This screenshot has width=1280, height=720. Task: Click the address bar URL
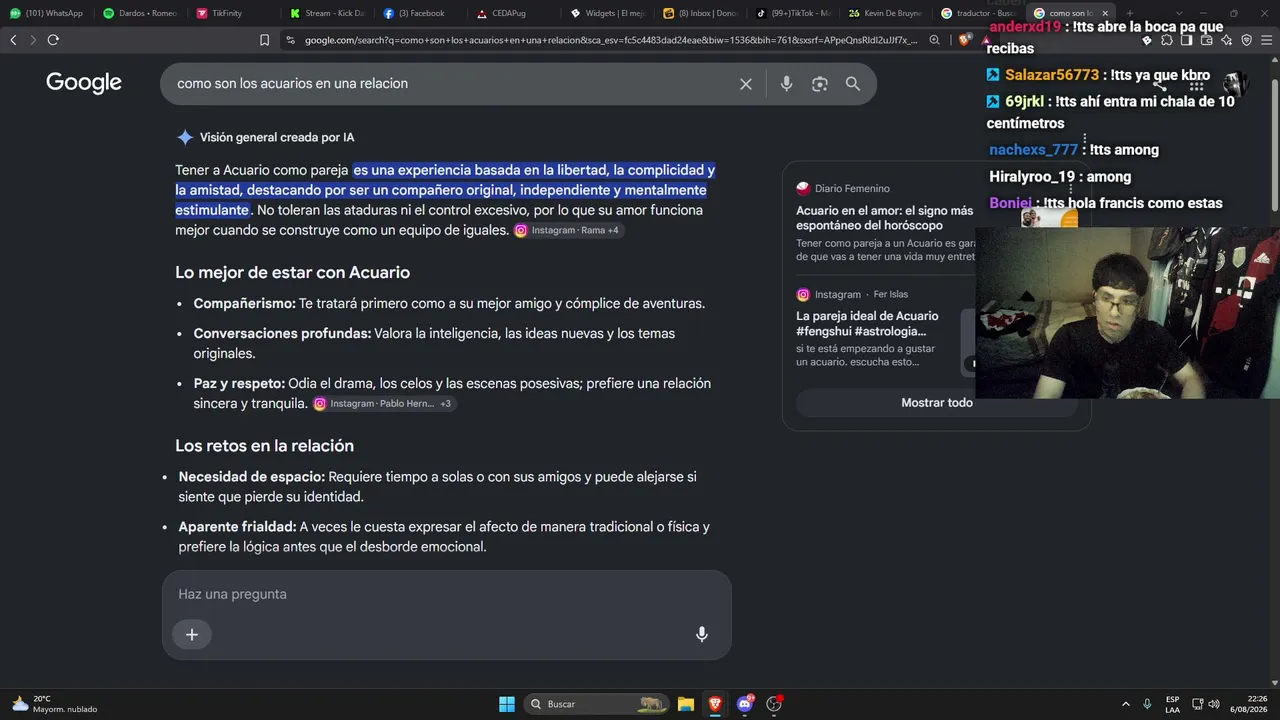coord(611,40)
